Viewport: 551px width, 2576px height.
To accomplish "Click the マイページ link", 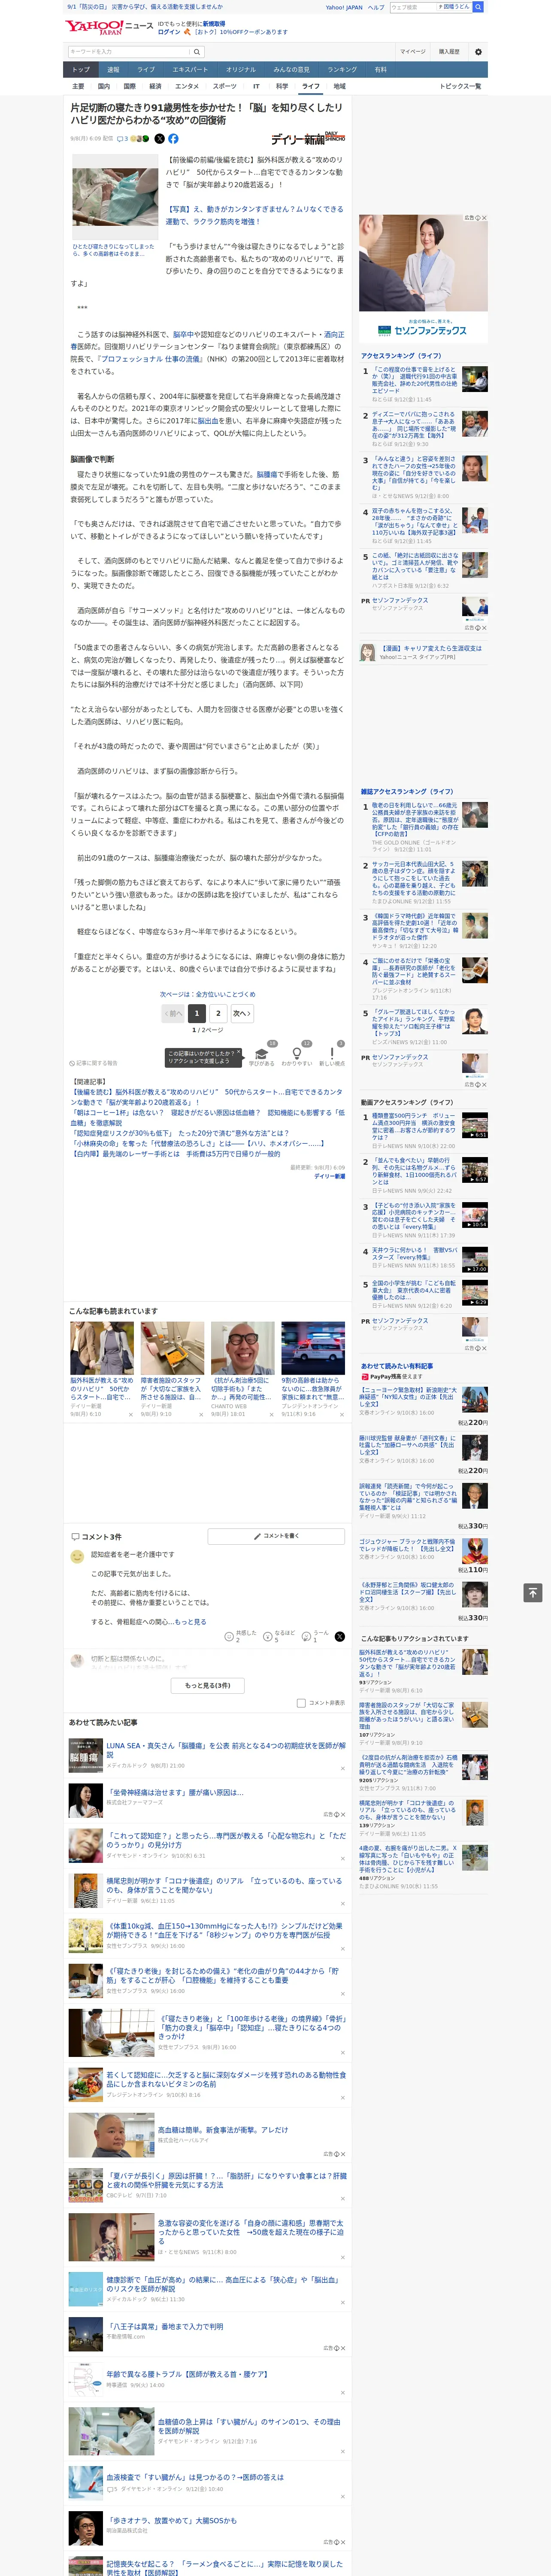I will tap(413, 52).
